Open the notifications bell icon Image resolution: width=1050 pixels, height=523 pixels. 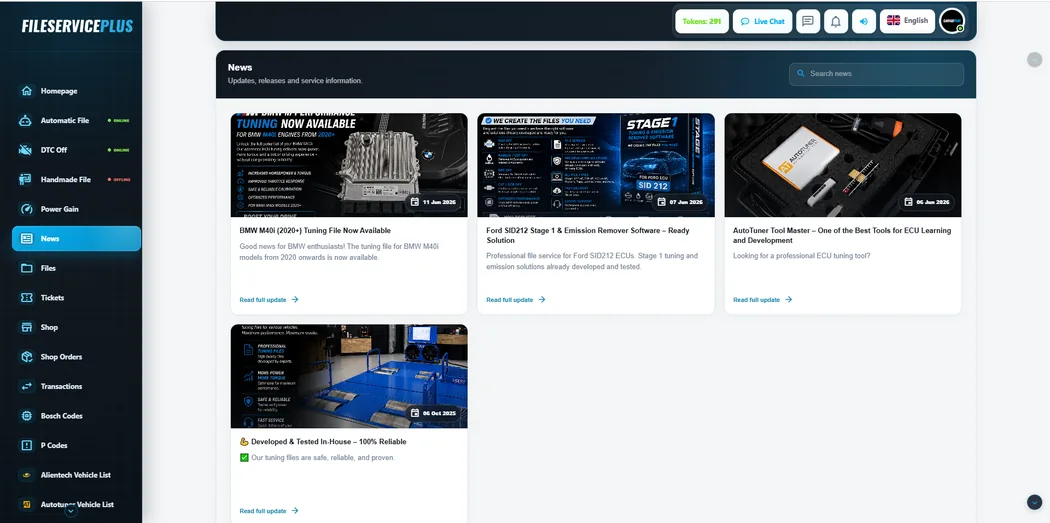836,21
